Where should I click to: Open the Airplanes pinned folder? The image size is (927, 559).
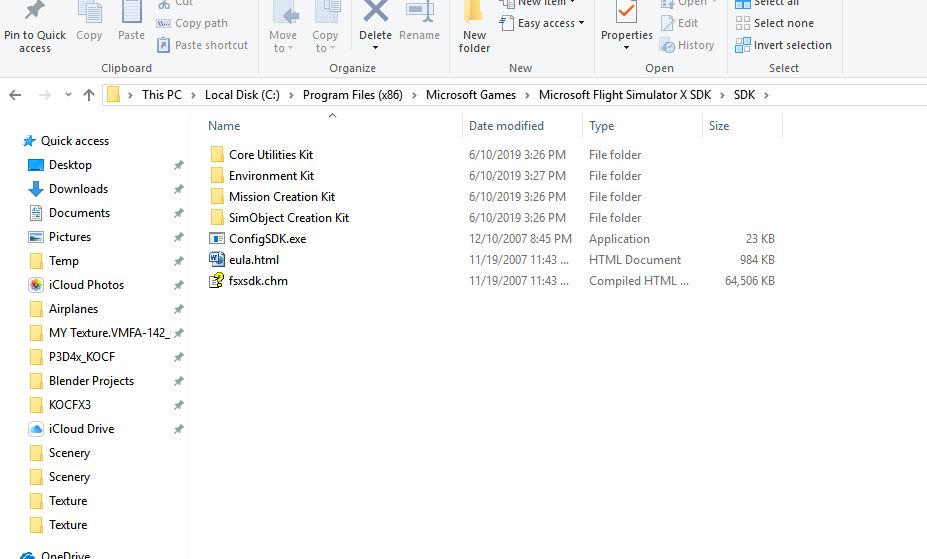pyautogui.click(x=73, y=309)
